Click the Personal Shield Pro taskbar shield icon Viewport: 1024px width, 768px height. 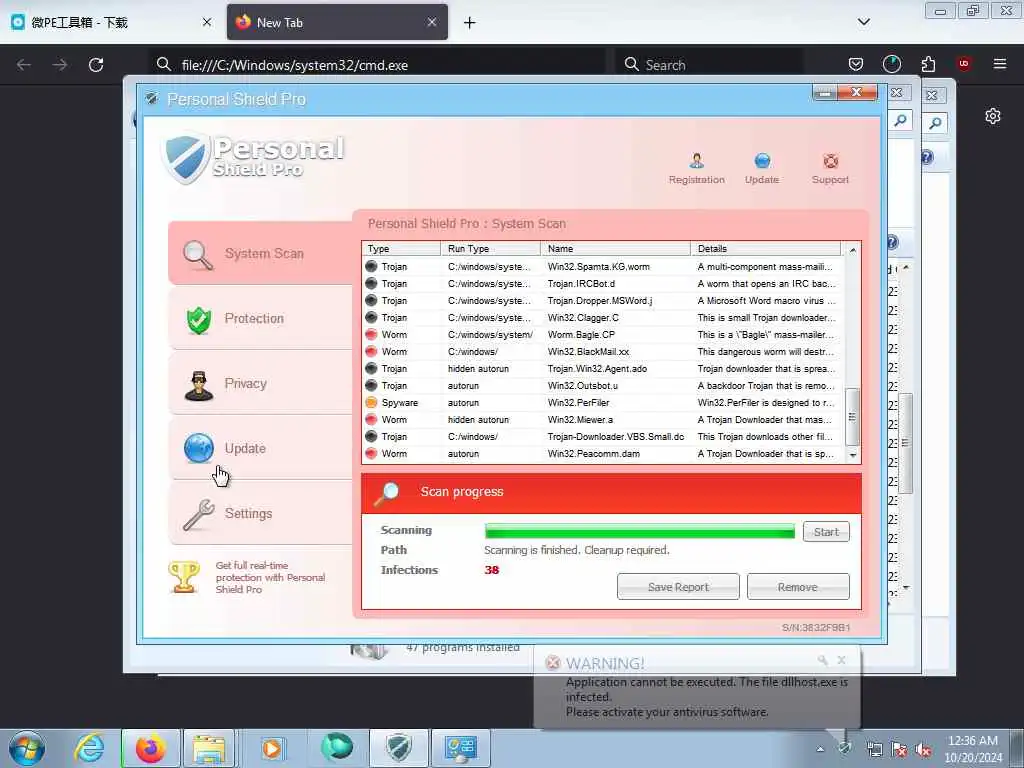399,748
